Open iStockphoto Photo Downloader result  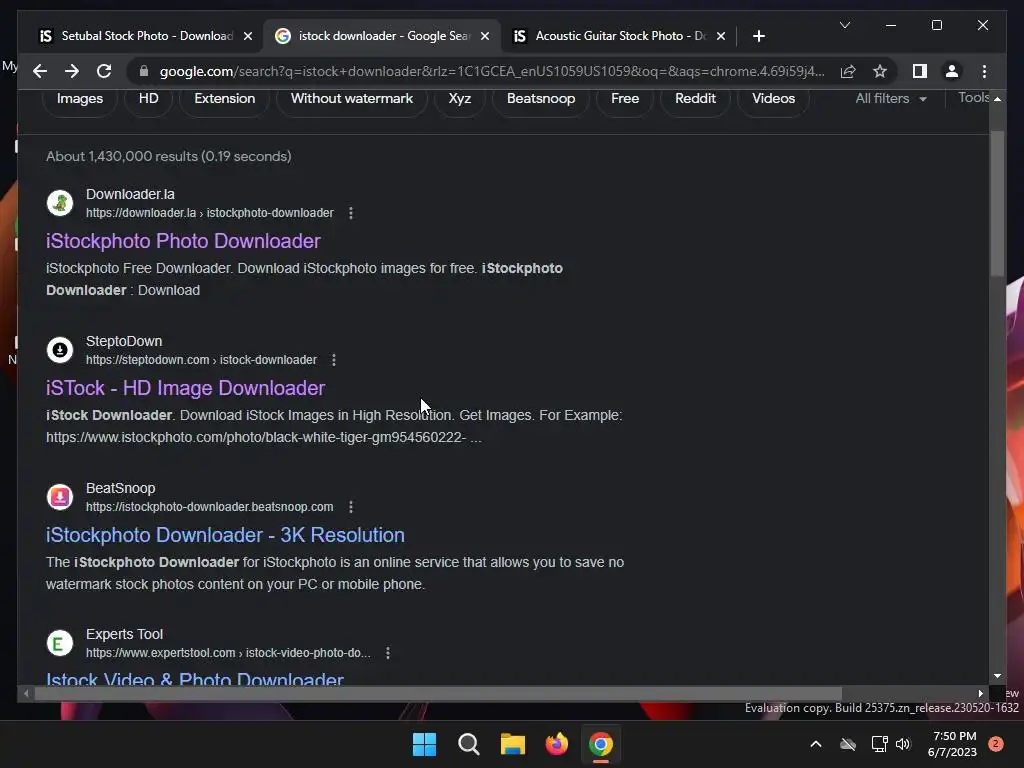[183, 241]
